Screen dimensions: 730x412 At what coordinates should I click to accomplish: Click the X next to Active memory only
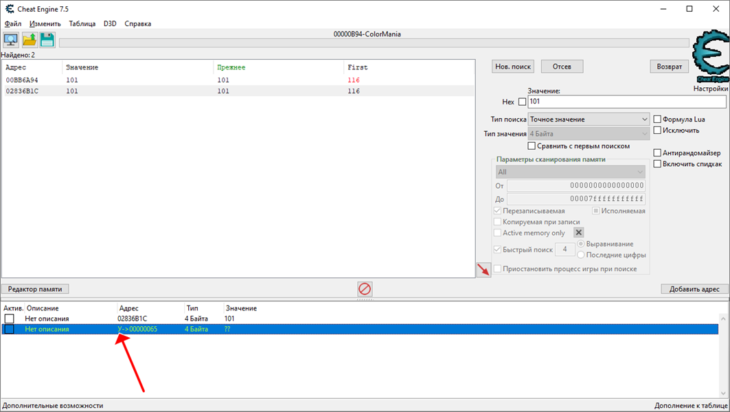point(578,232)
